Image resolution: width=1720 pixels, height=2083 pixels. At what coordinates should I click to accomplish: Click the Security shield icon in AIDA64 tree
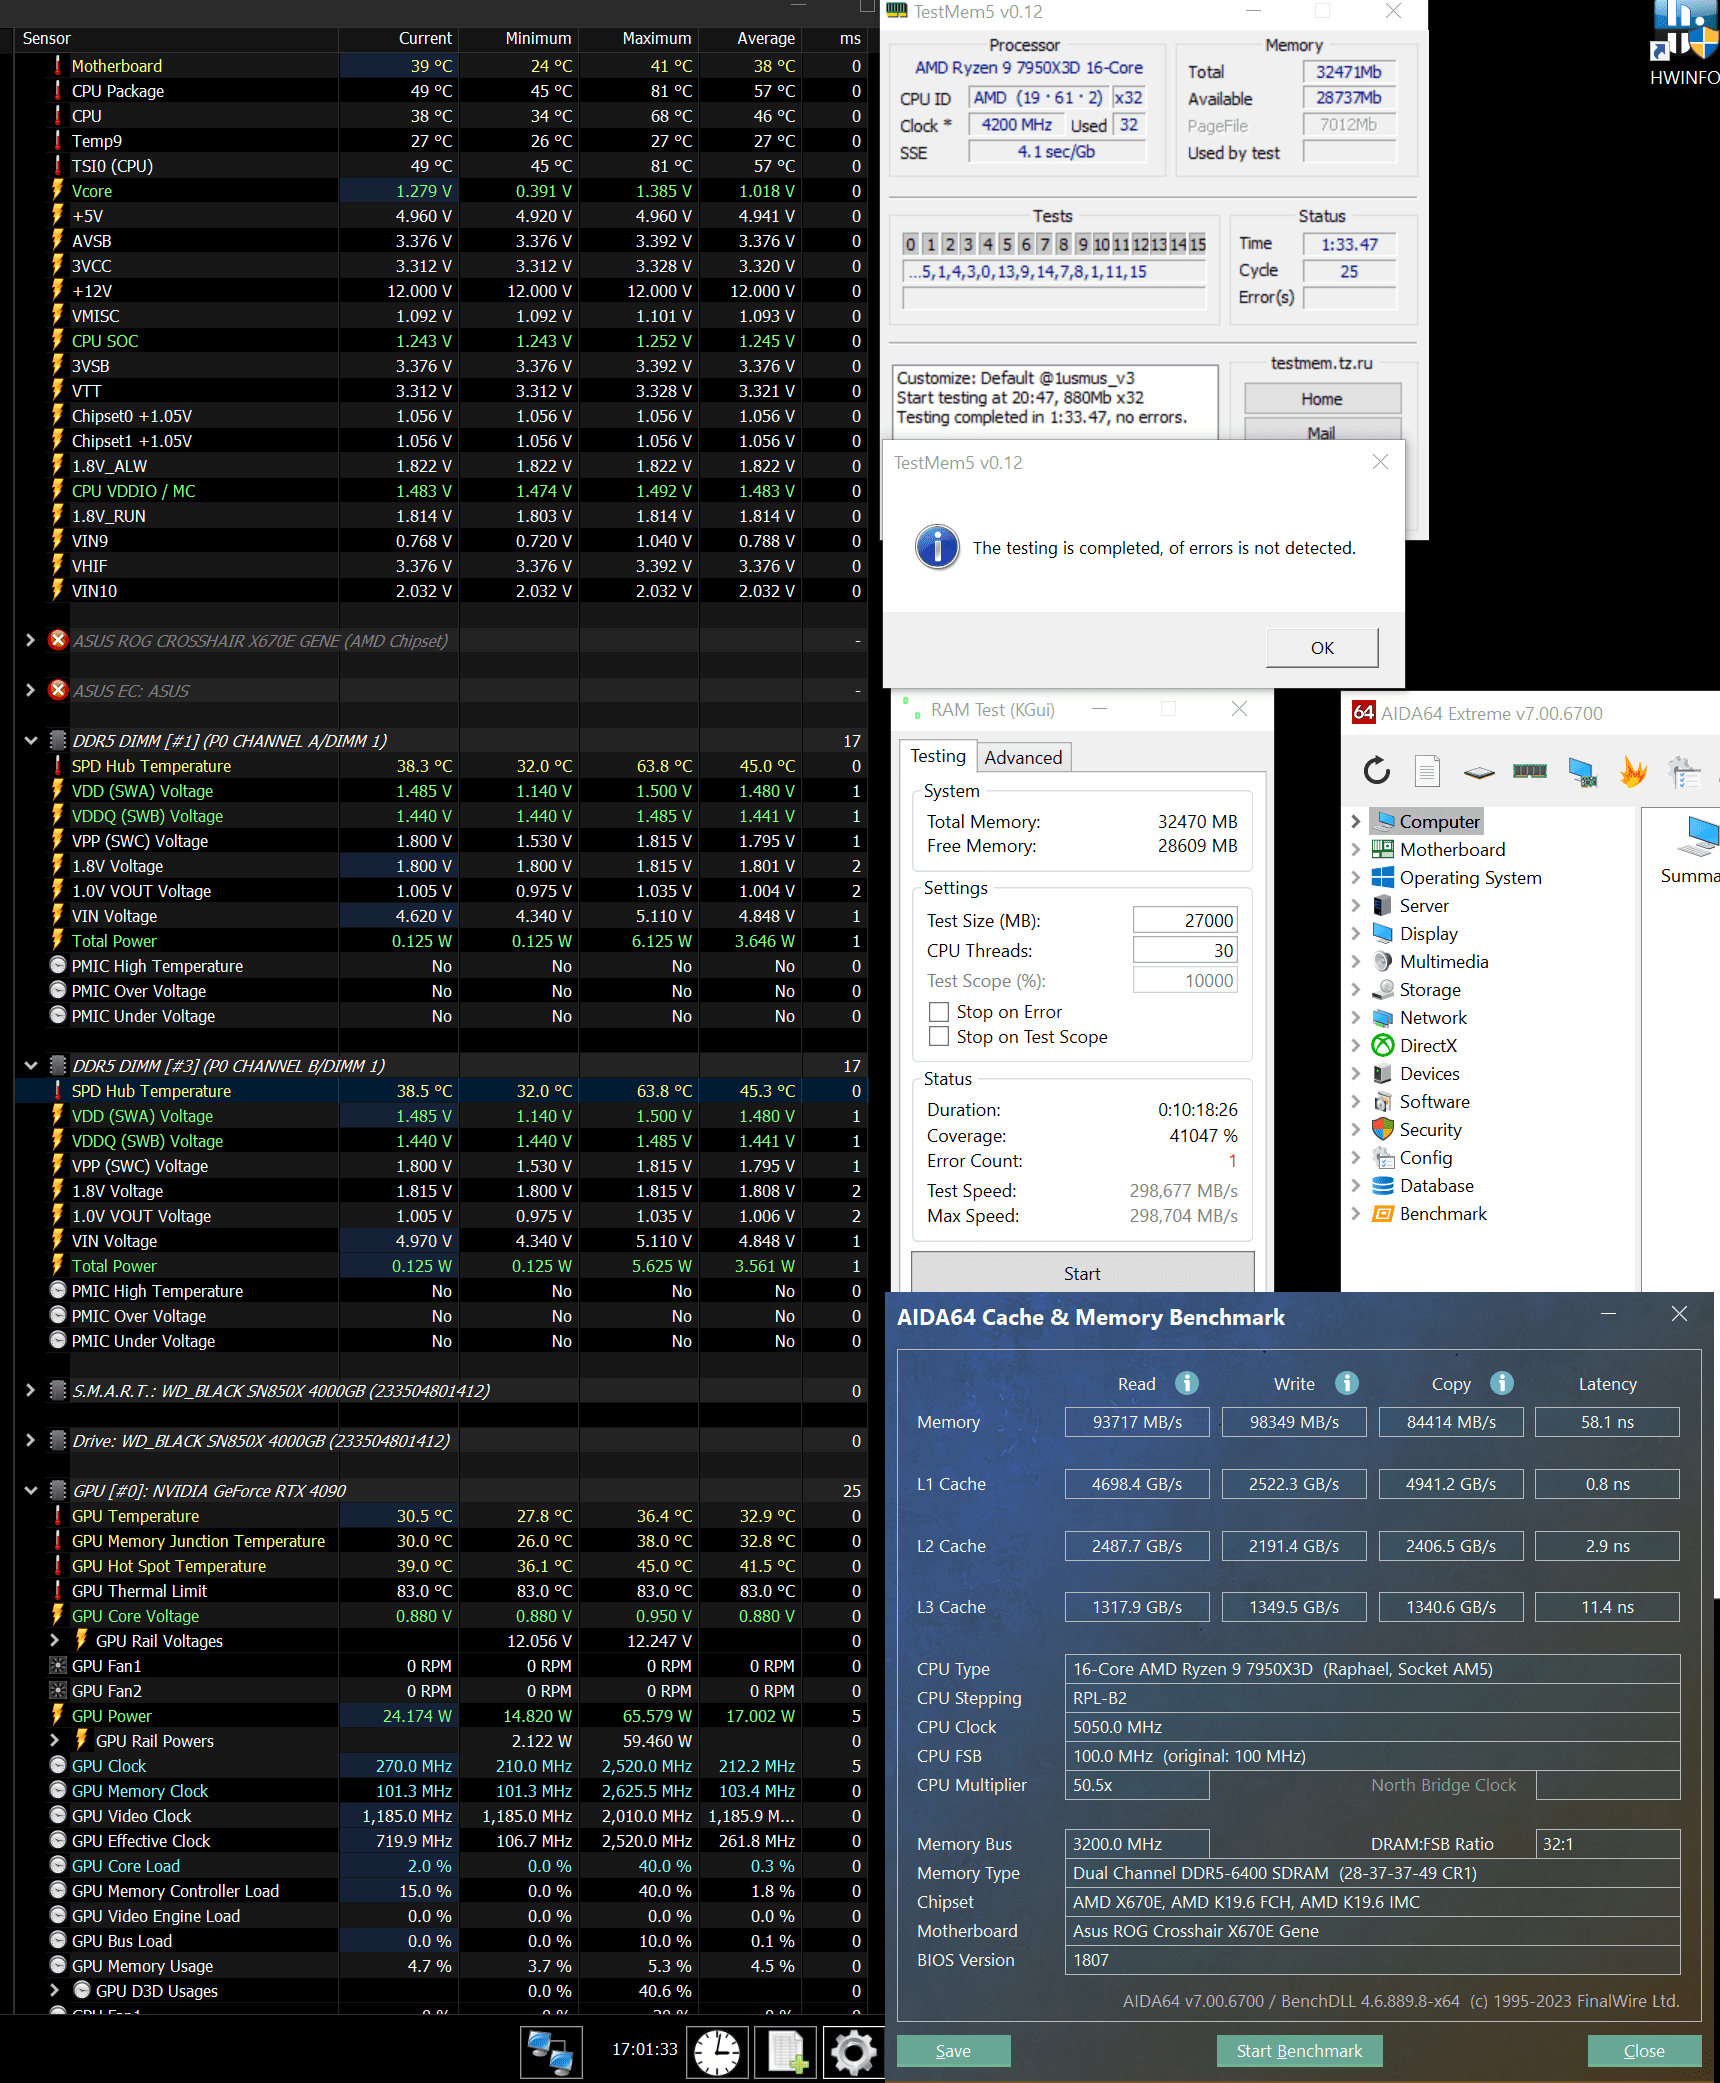[1383, 1130]
